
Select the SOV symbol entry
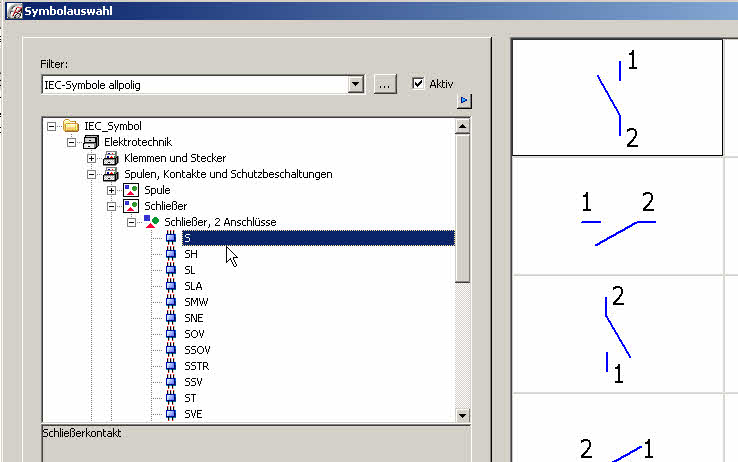click(x=194, y=334)
